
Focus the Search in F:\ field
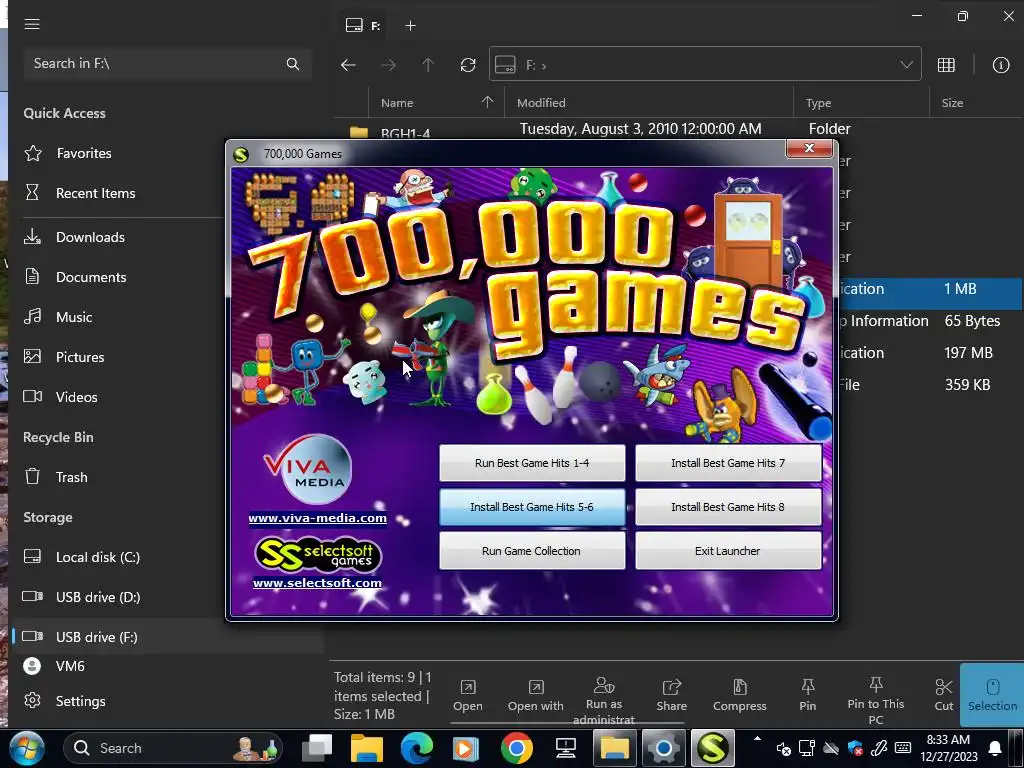coord(167,64)
